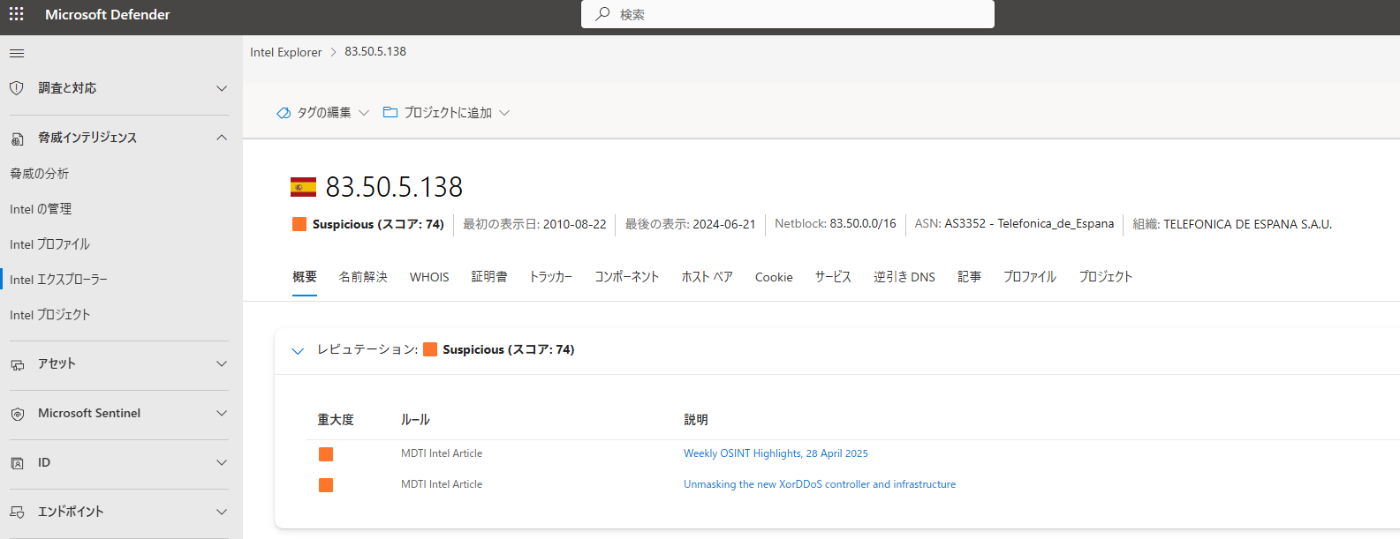Click the ルール column header
Screen dimensions: 1400x539
(415, 420)
